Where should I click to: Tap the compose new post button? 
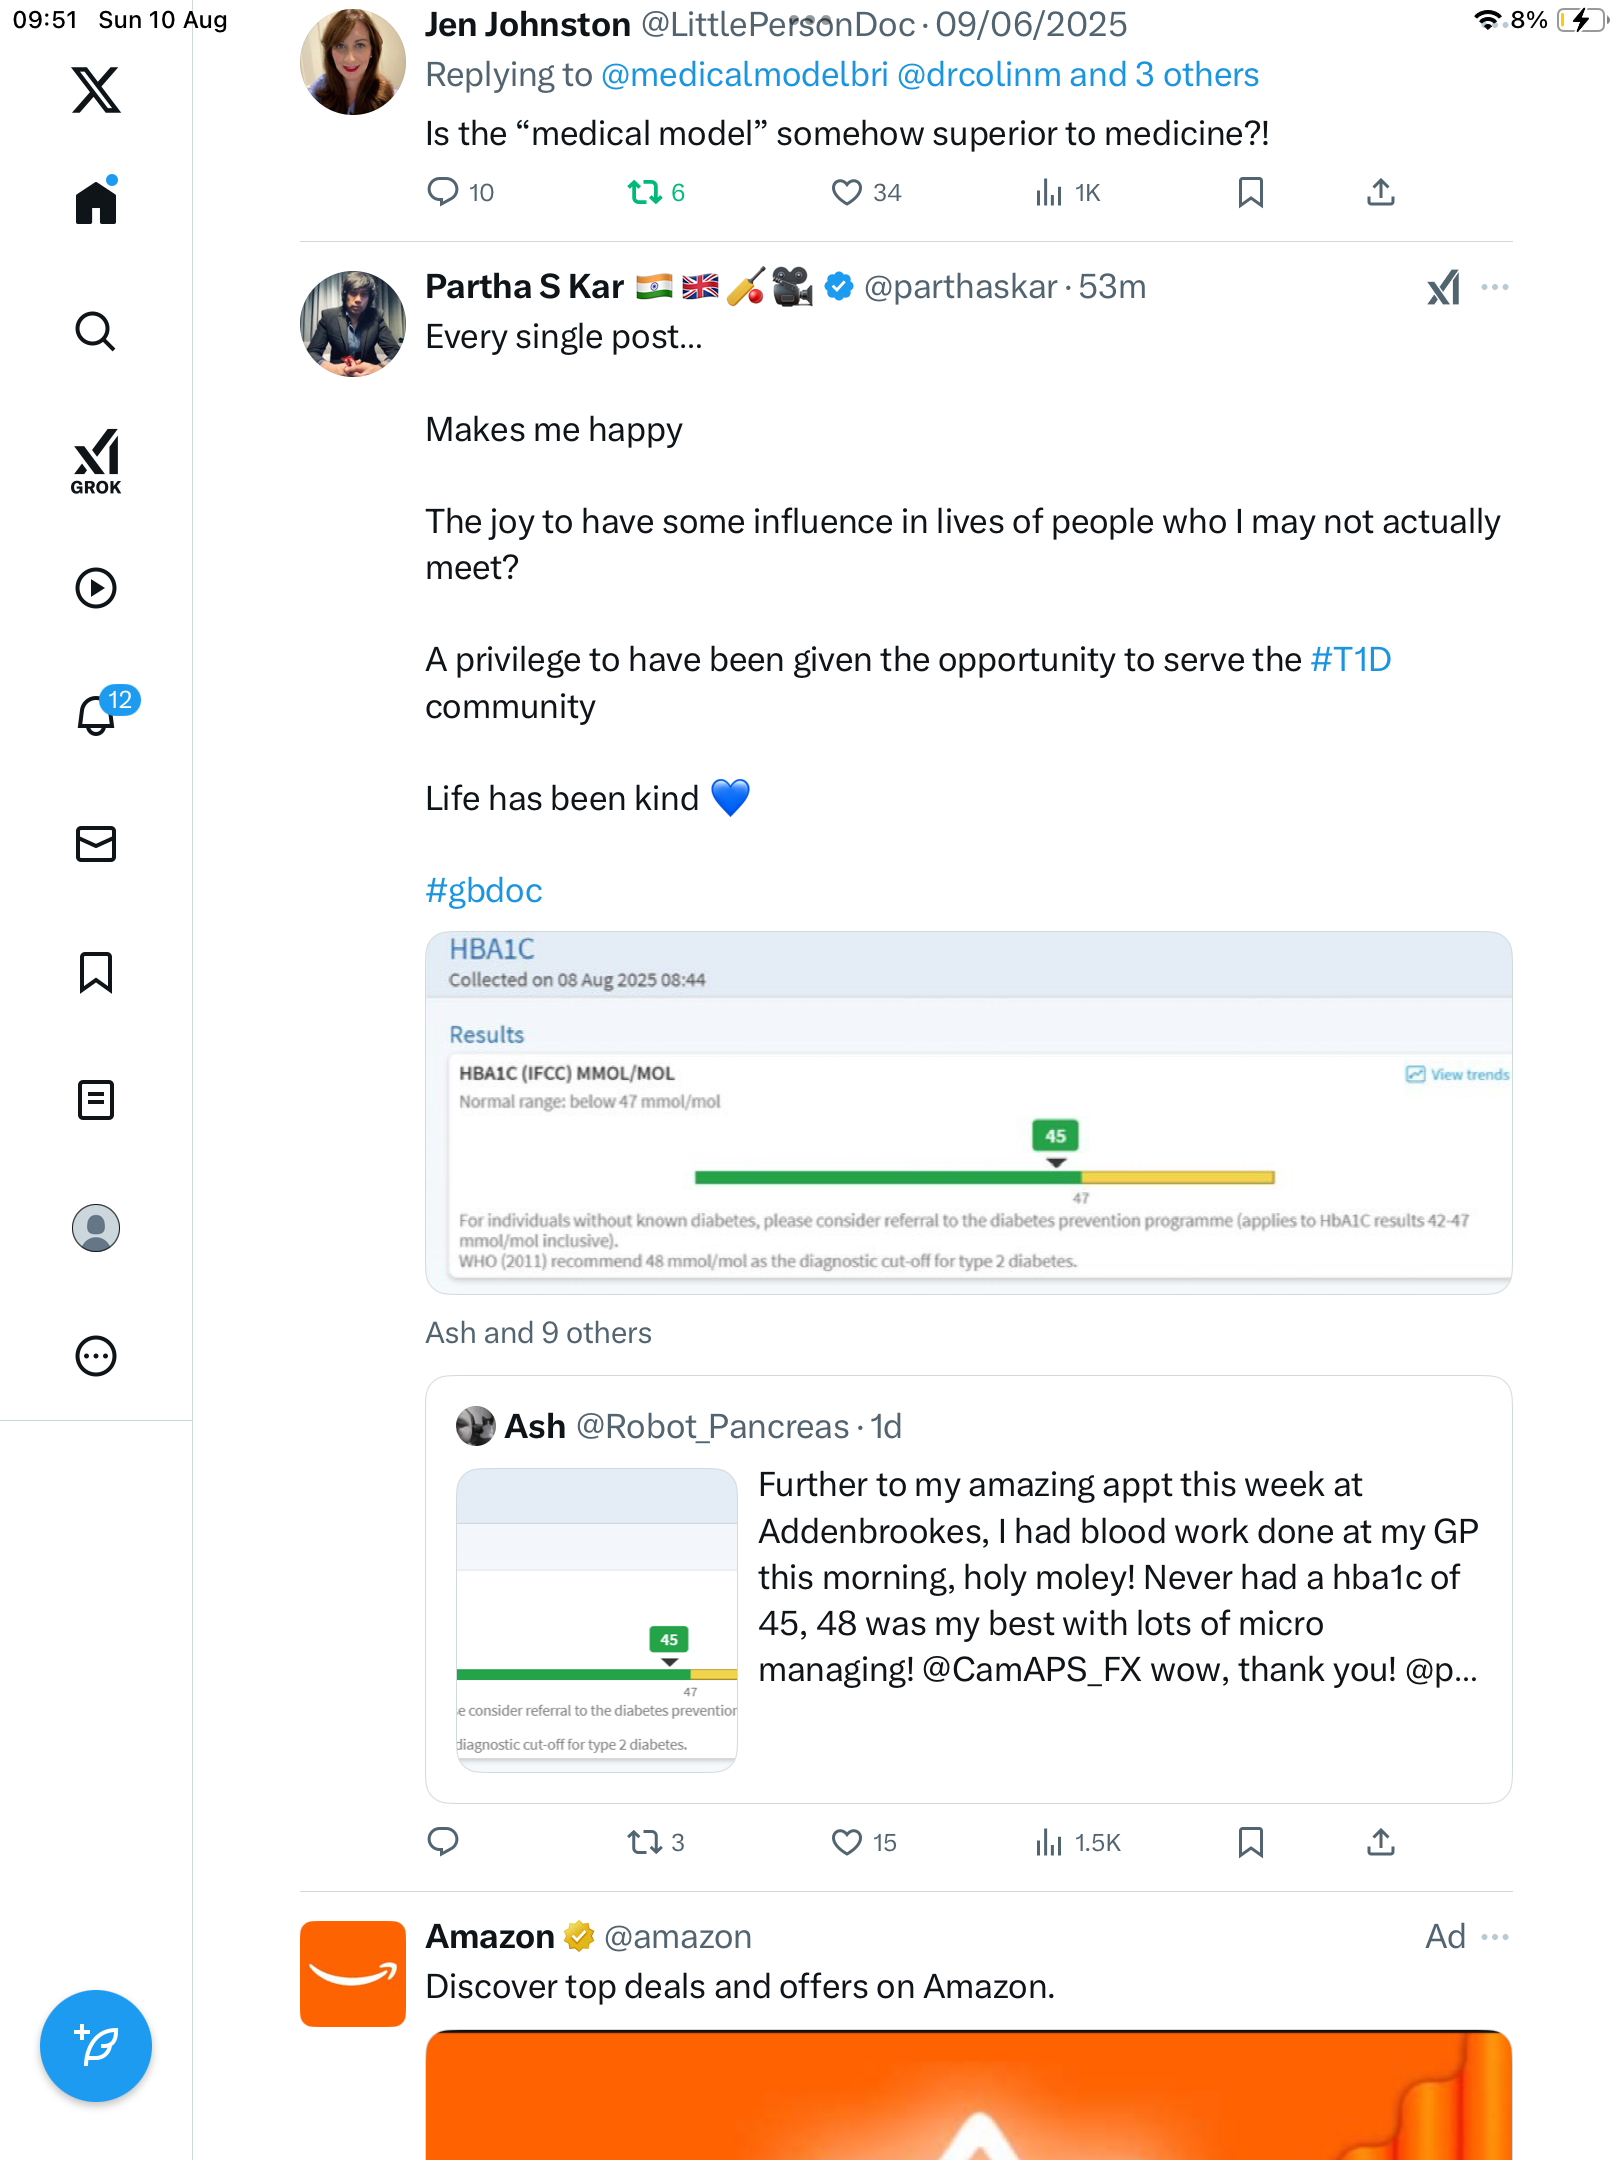[x=96, y=2046]
